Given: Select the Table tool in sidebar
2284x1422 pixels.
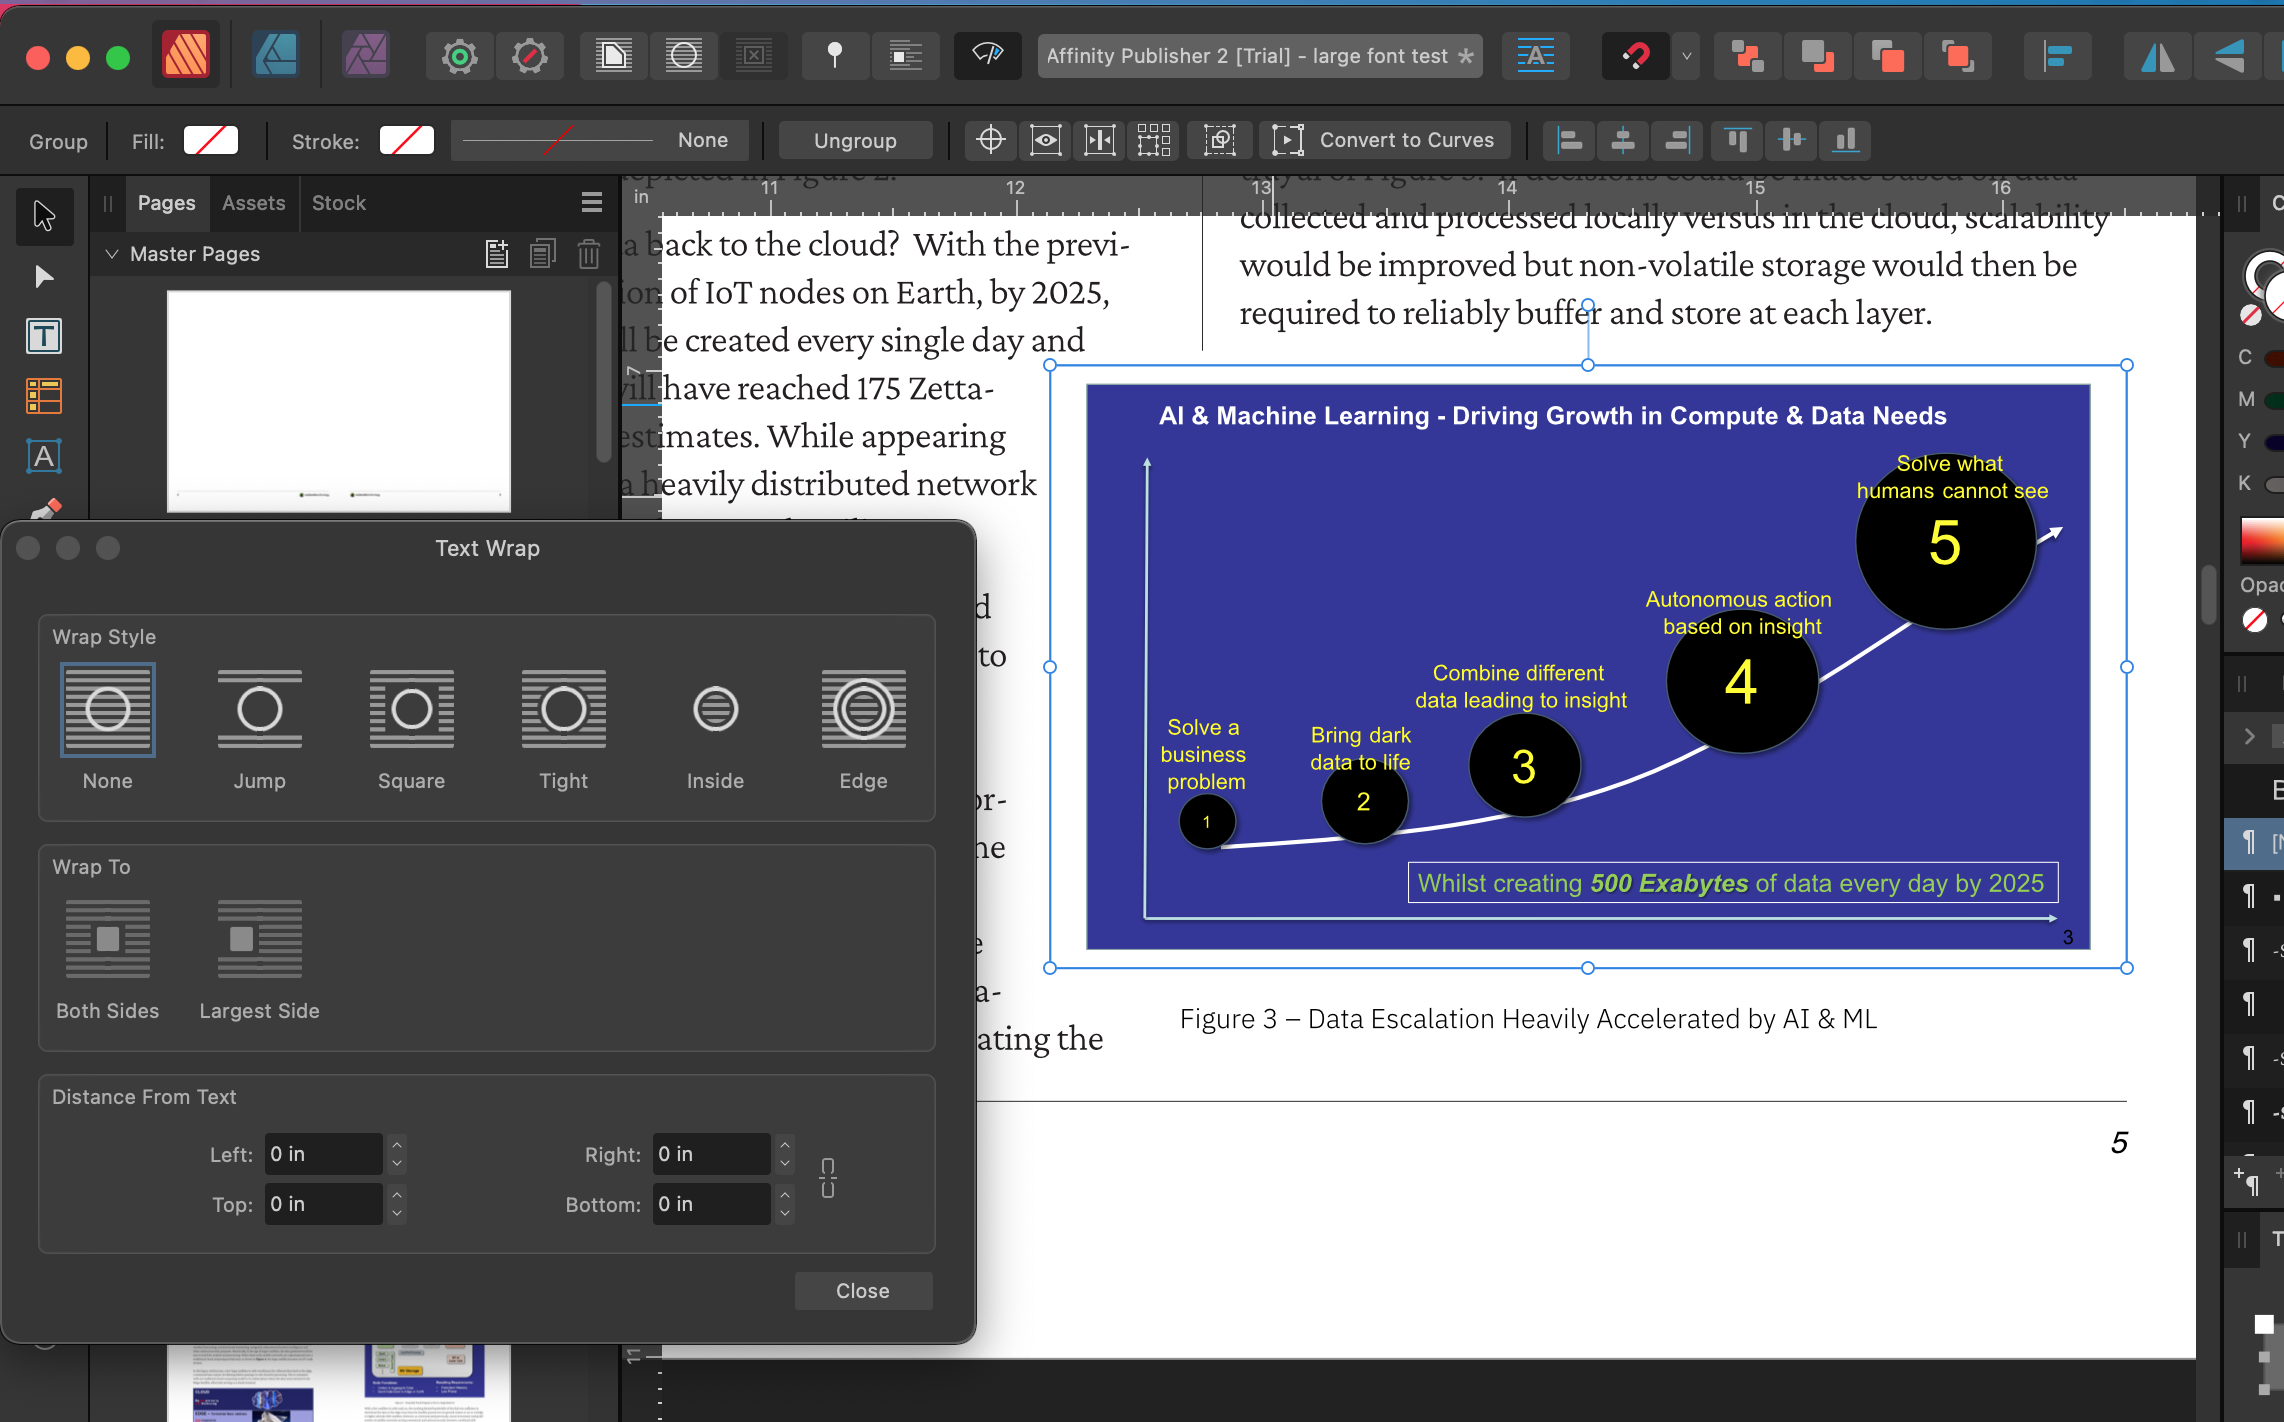Looking at the screenshot, I should pos(43,396).
